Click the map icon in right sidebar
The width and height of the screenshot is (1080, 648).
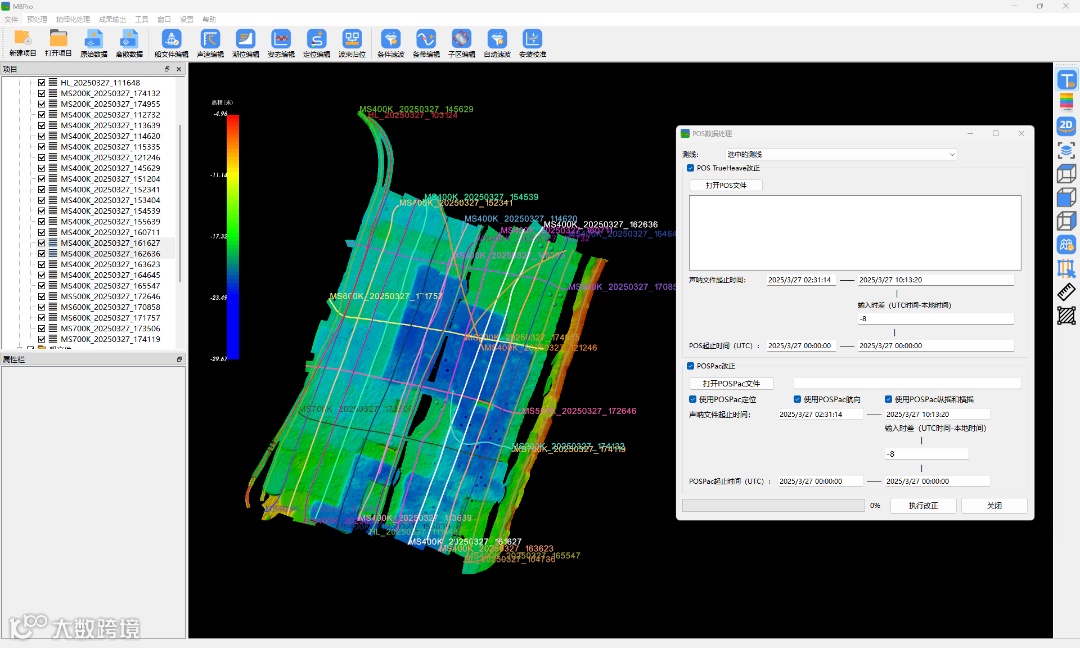pos(1066,244)
